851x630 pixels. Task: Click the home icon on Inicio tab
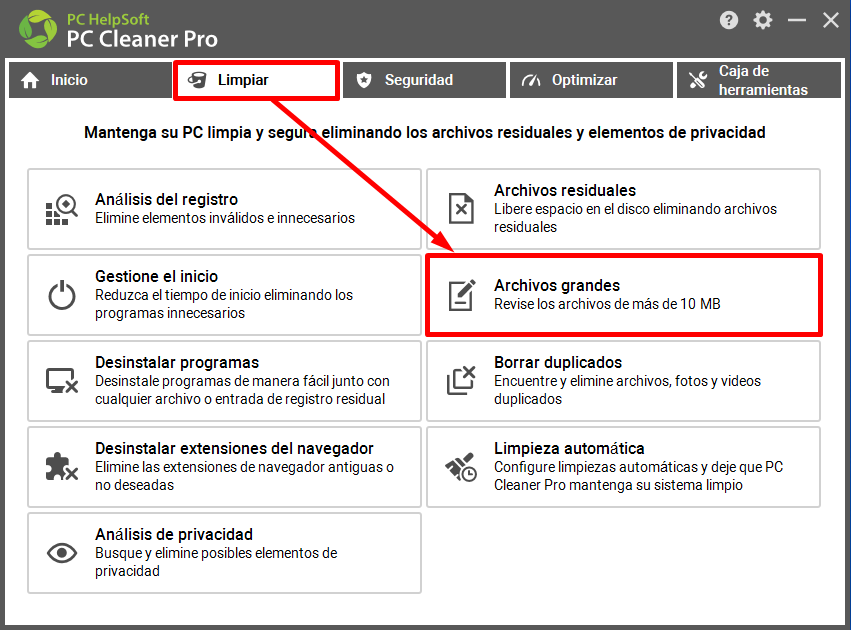pyautogui.click(x=30, y=80)
